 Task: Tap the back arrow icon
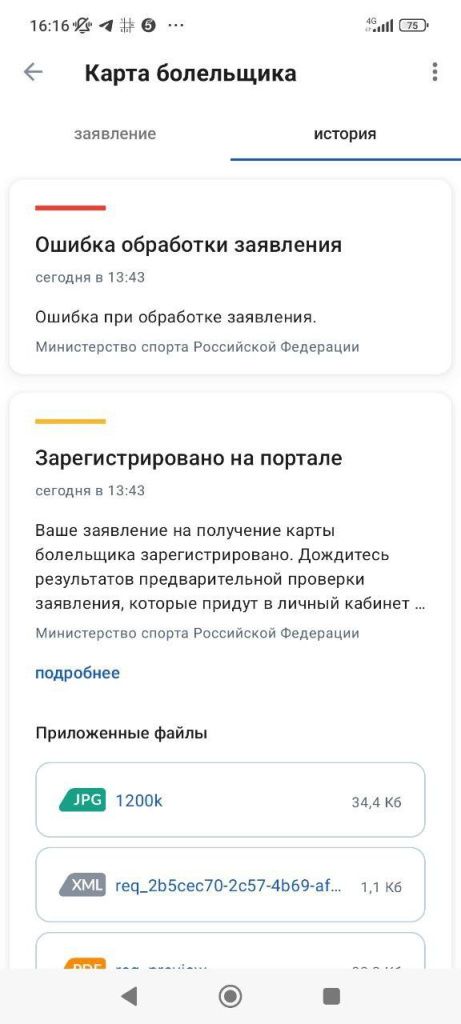coord(33,72)
